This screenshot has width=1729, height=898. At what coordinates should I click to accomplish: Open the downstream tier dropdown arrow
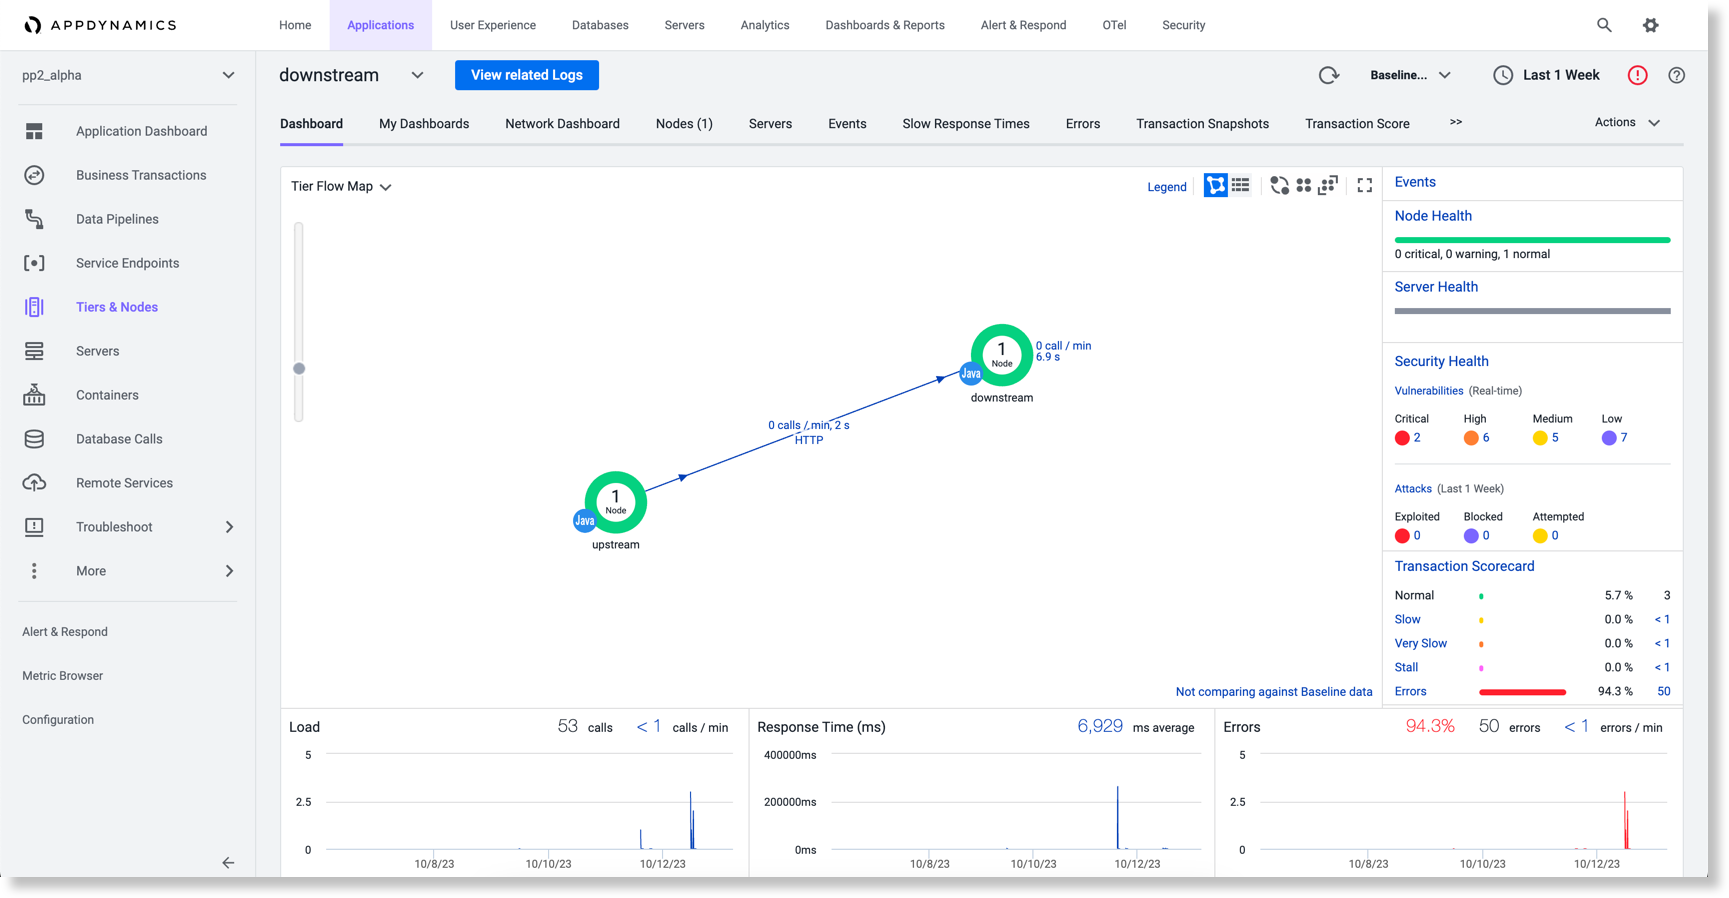click(417, 75)
